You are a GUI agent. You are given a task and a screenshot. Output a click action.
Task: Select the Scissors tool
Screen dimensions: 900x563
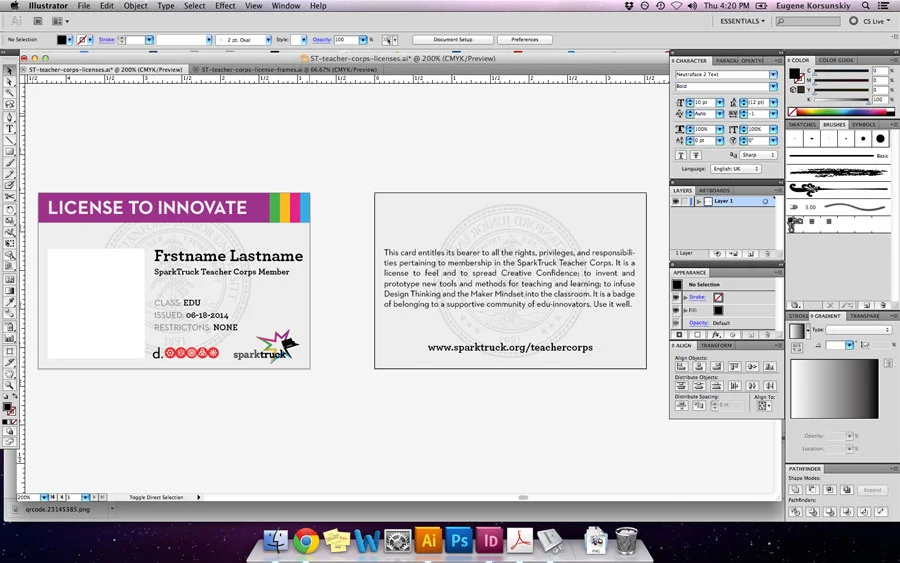(x=9, y=197)
